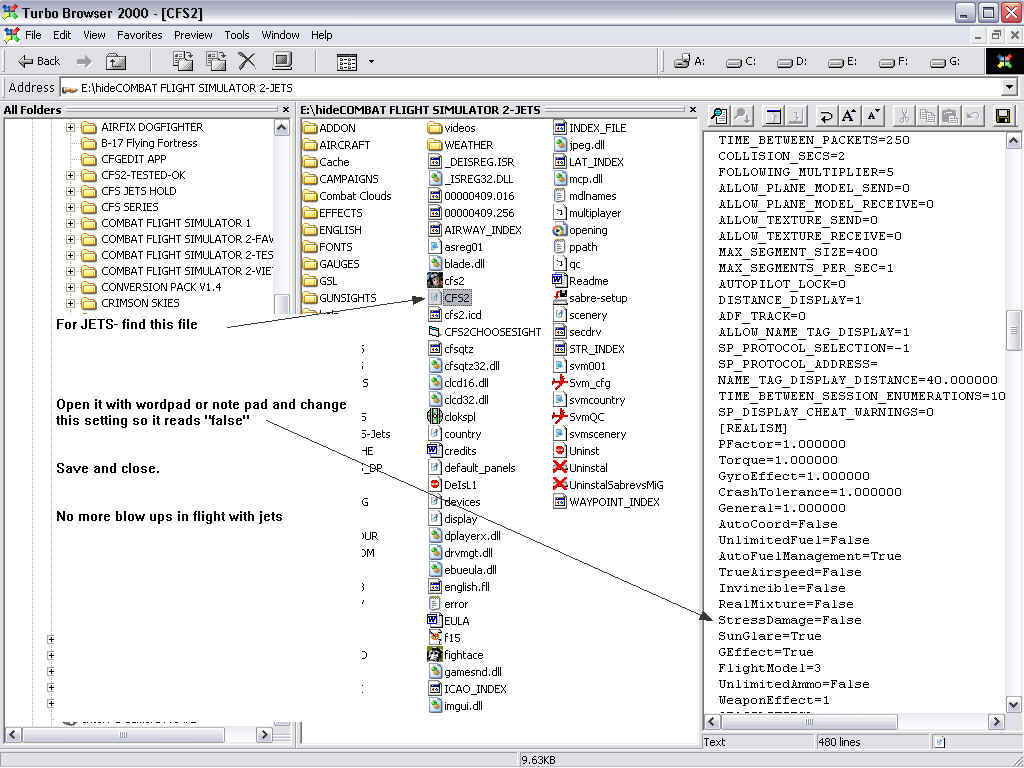Screen dimensions: 1024x768
Task: Decrease preview font size
Action: [873, 116]
